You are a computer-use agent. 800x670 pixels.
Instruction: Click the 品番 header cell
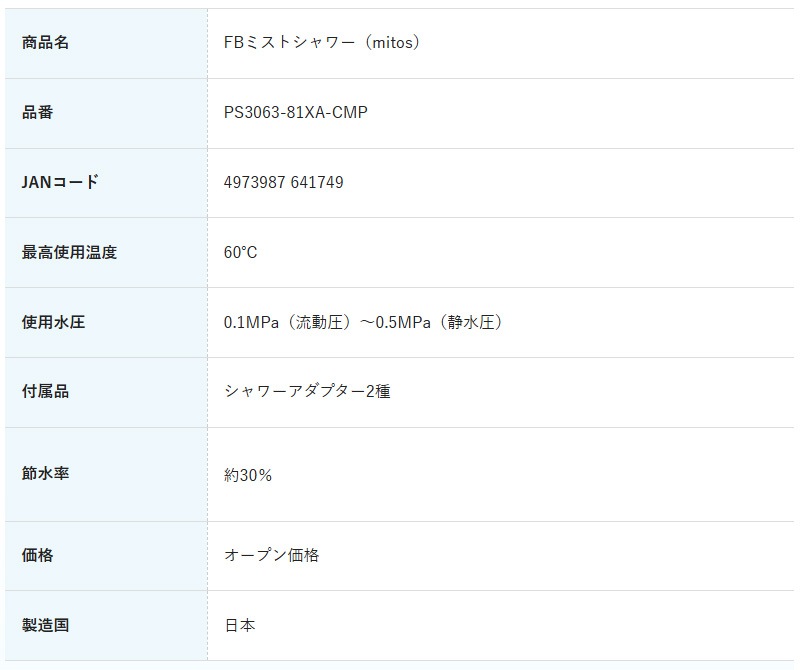pos(38,113)
